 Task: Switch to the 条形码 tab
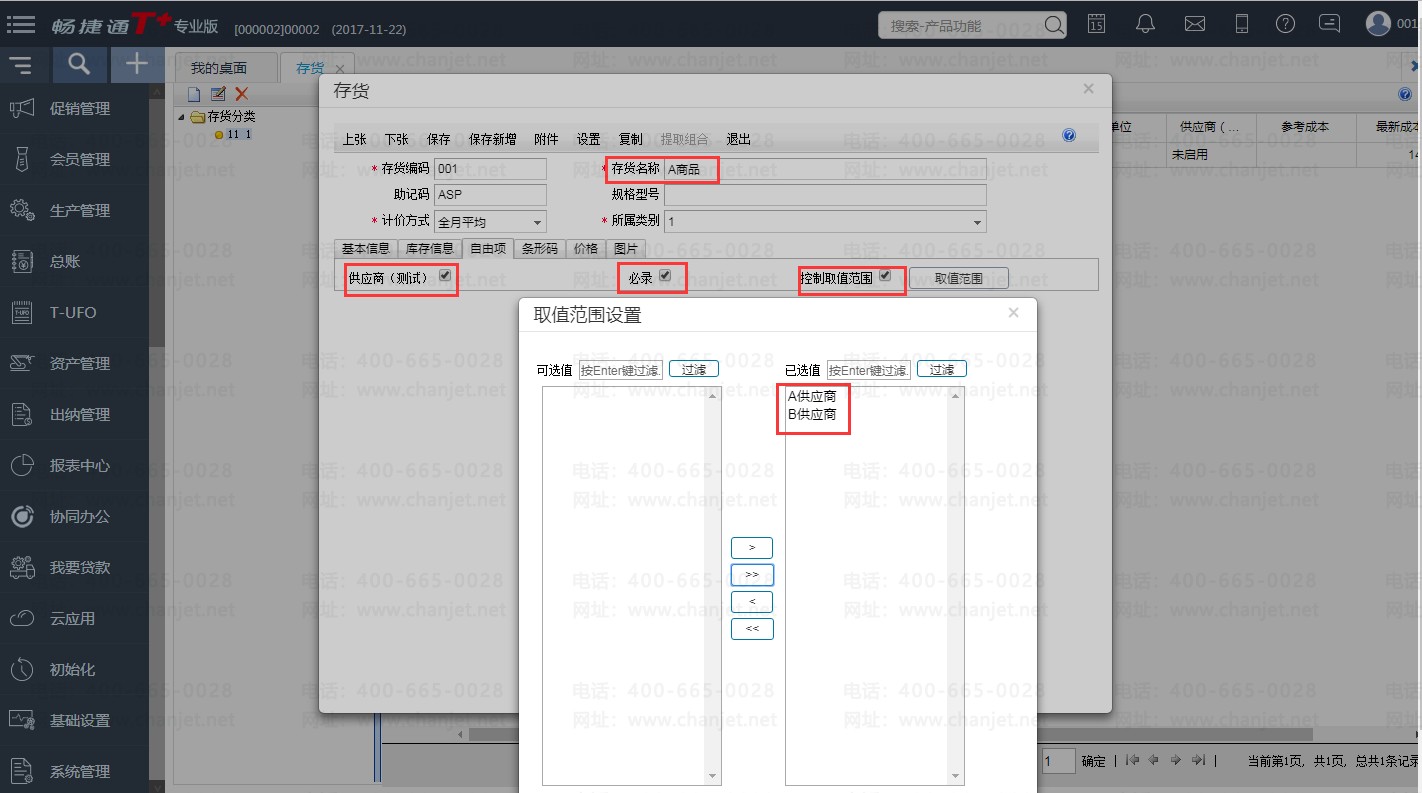tap(540, 249)
